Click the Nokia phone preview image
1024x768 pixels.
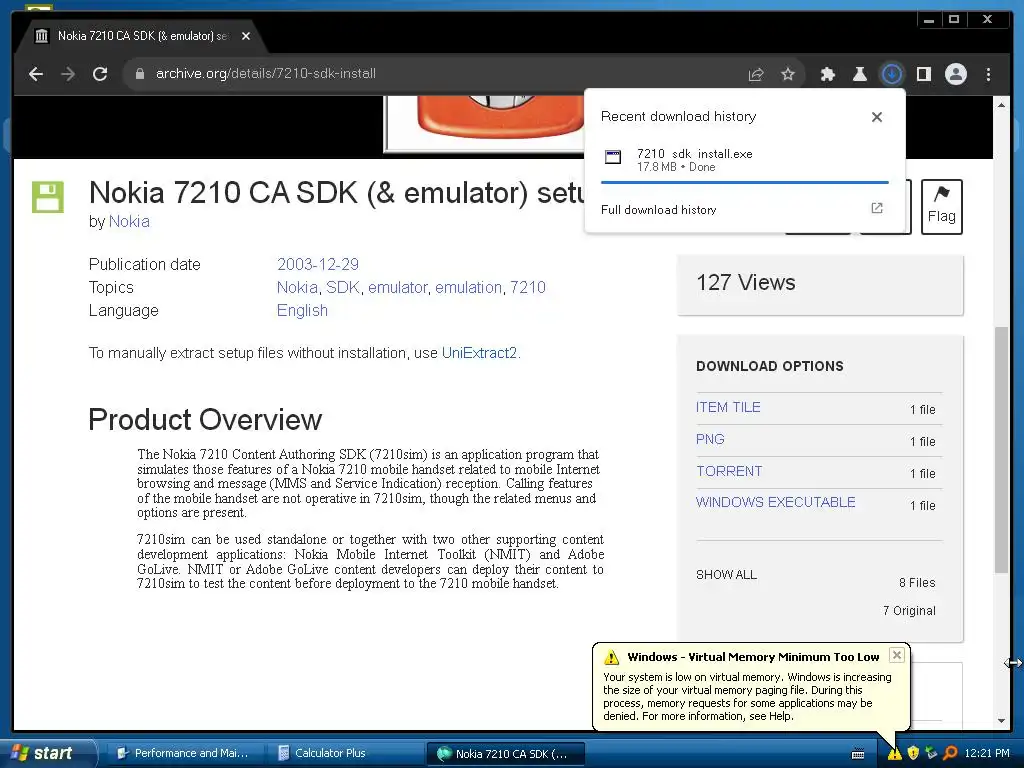pos(485,123)
